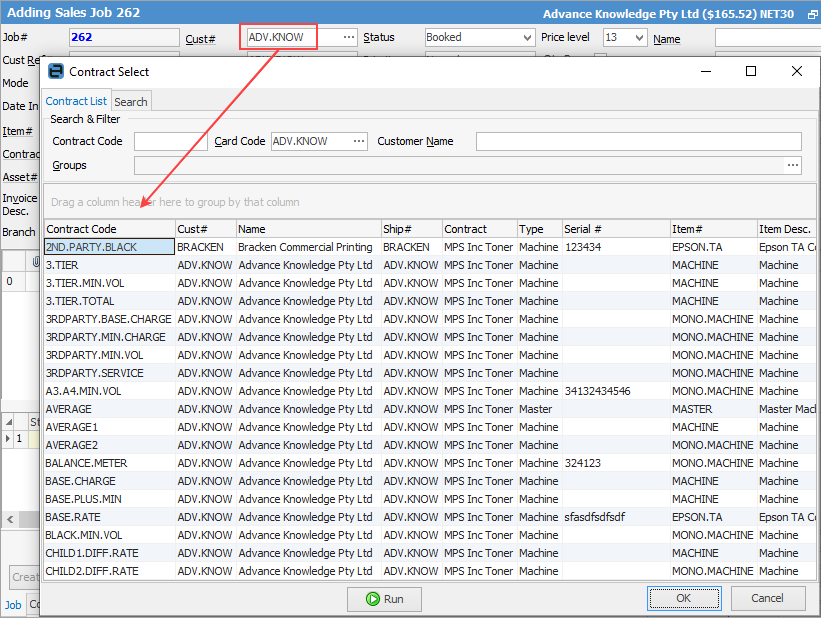Open the Groups selection ellipsis button

(793, 166)
